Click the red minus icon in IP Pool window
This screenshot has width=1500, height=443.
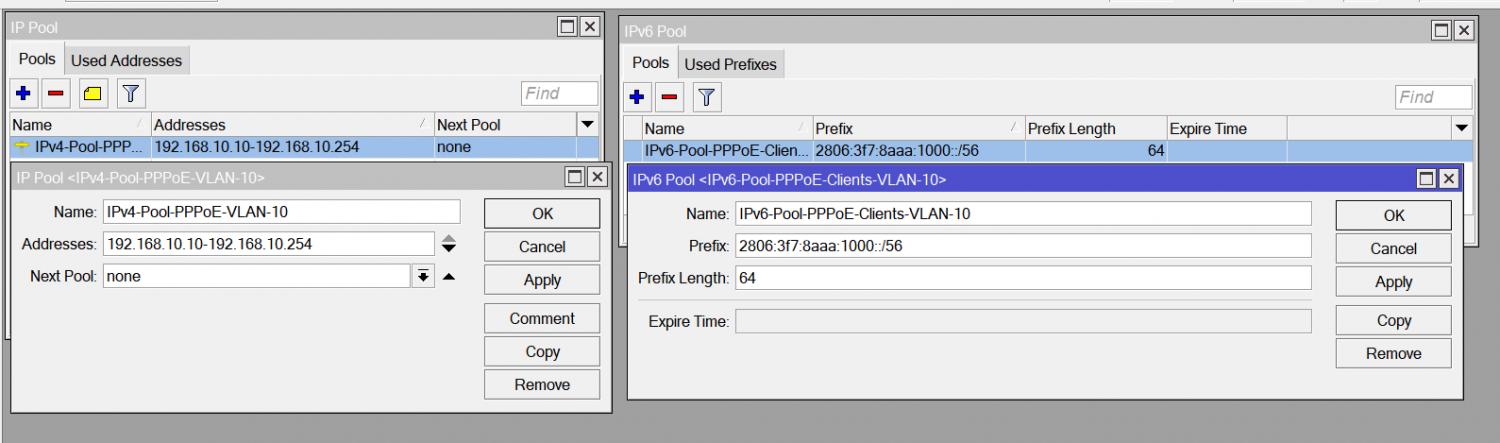pyautogui.click(x=57, y=94)
